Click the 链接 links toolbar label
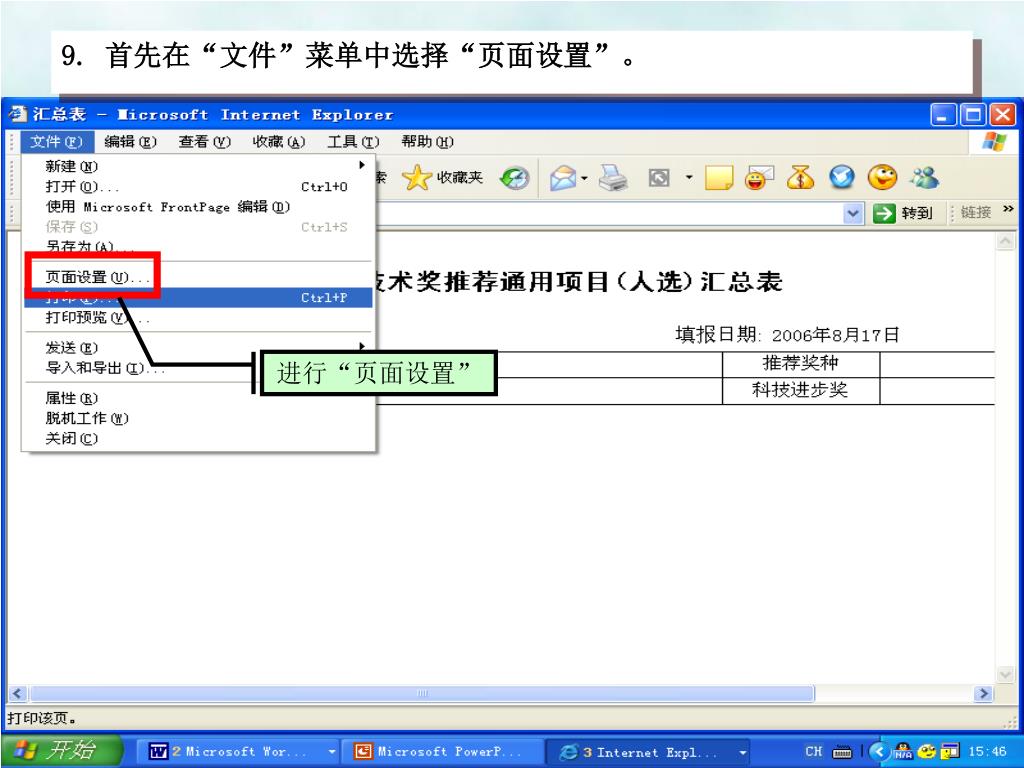 tap(976, 212)
